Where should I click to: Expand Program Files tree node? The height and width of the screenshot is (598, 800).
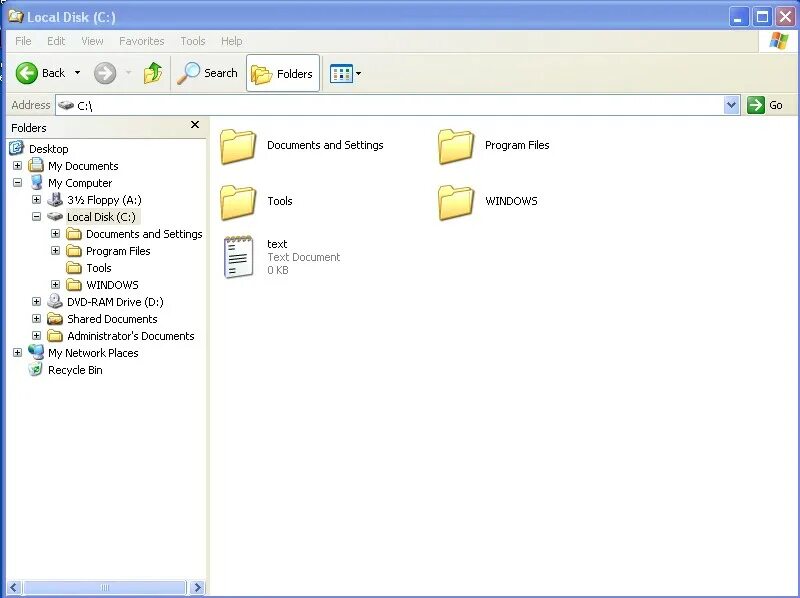click(55, 251)
